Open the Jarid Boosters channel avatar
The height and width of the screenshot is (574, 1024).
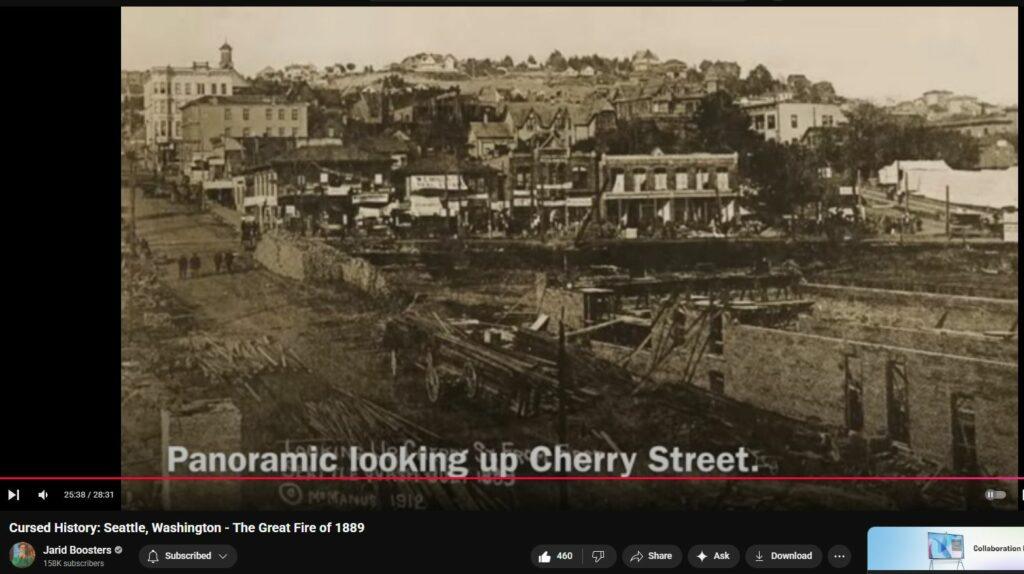point(22,555)
